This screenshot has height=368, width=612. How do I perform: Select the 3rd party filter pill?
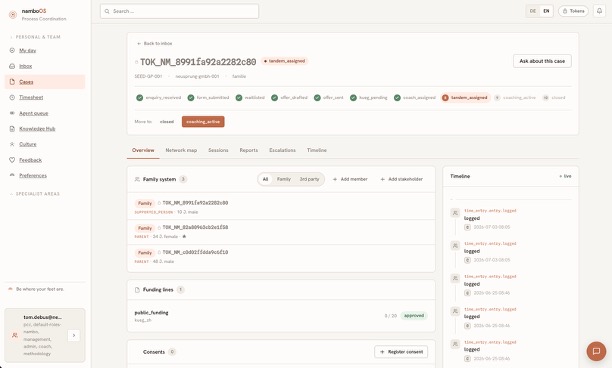click(x=309, y=179)
